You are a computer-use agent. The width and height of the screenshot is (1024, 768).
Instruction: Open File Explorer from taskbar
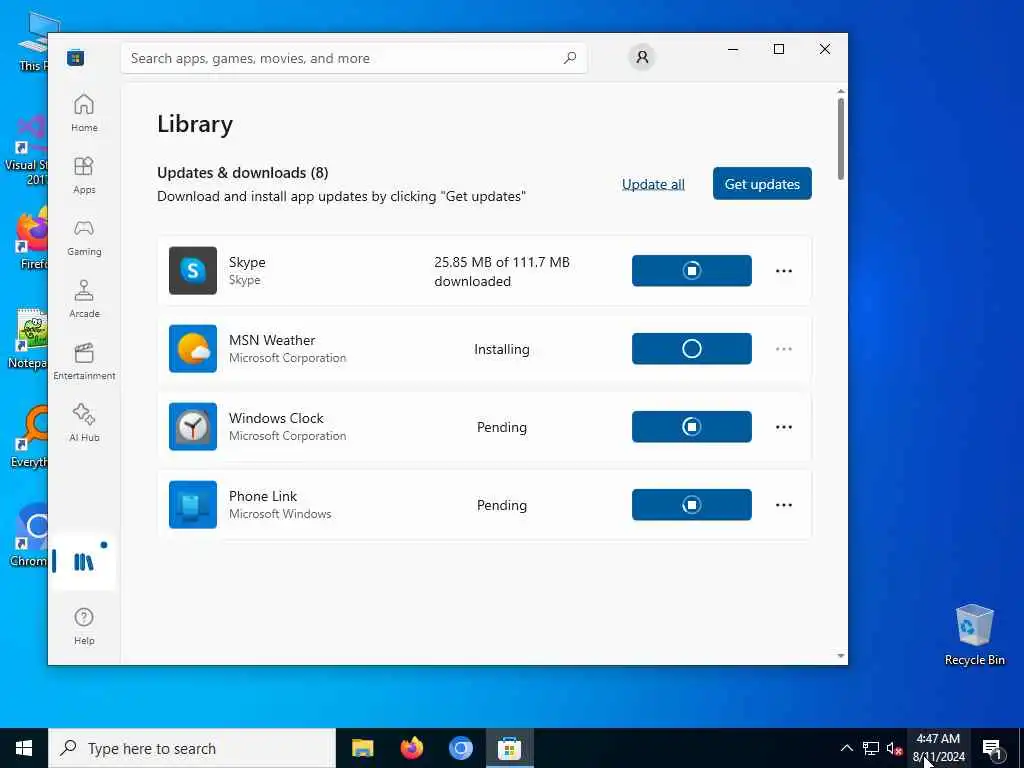(x=362, y=748)
